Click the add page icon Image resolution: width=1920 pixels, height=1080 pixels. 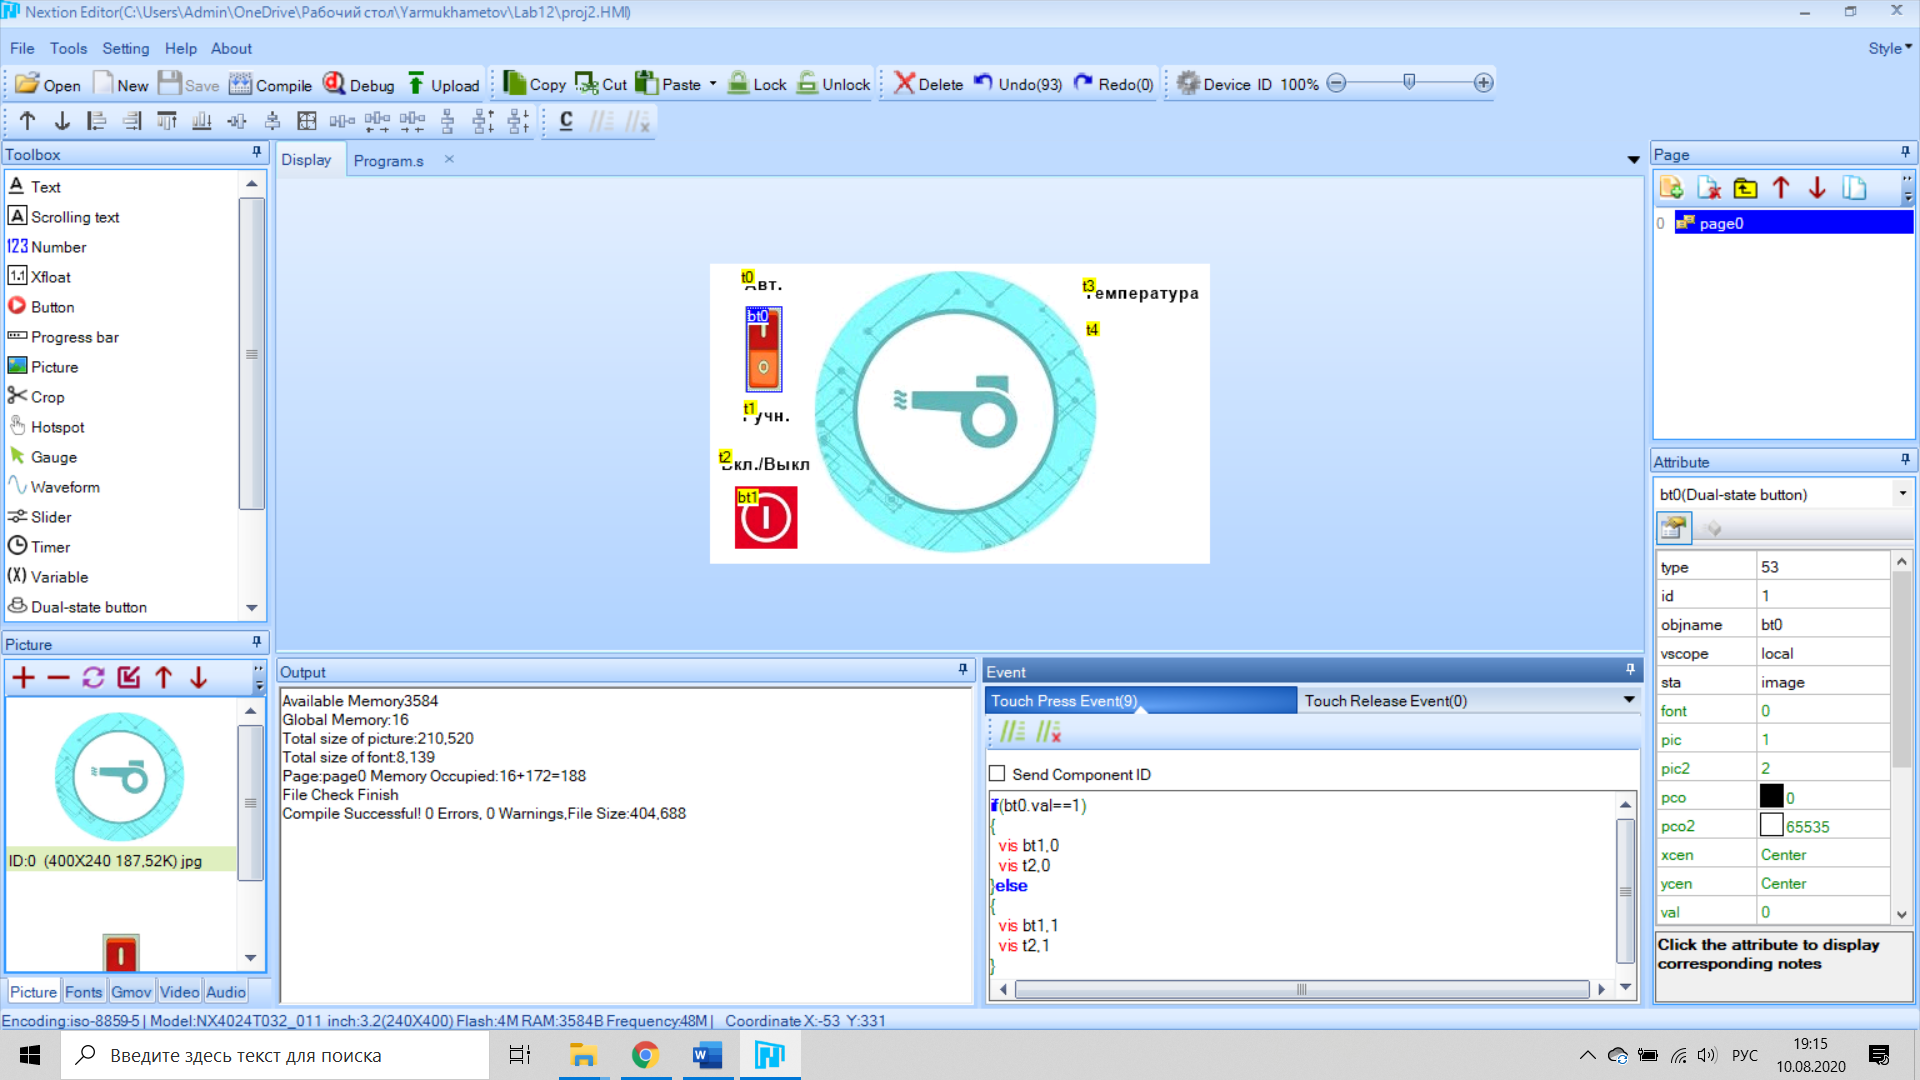(x=1671, y=188)
